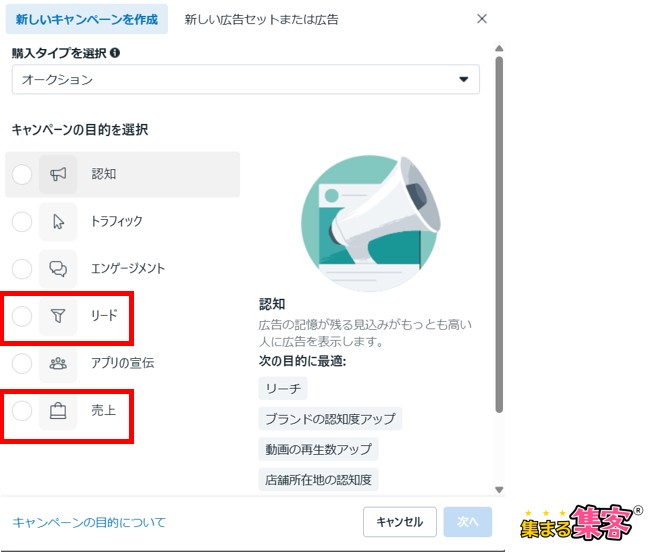Click the 売上 objective label text
Image resolution: width=653 pixels, height=555 pixels.
coord(103,410)
